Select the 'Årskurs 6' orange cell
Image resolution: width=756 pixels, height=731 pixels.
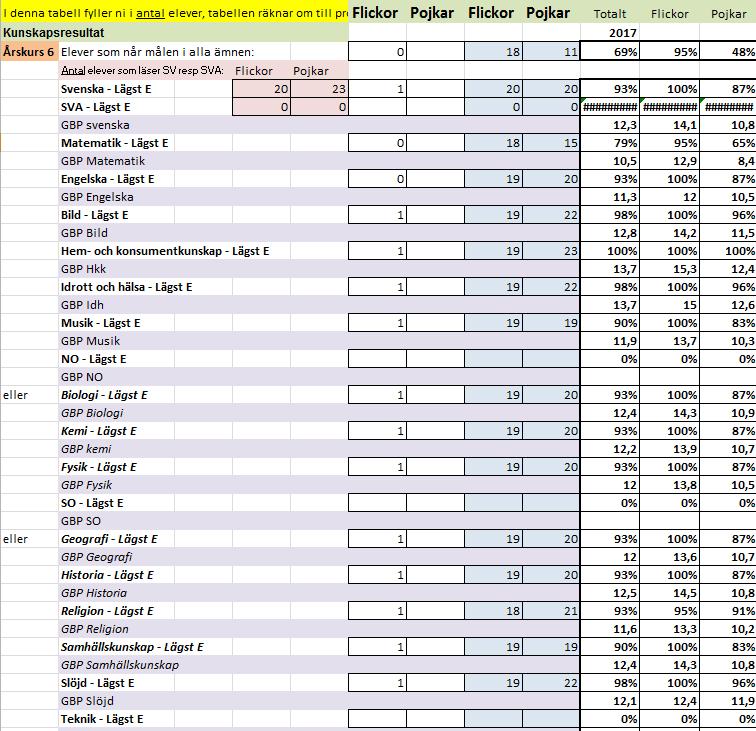point(29,52)
